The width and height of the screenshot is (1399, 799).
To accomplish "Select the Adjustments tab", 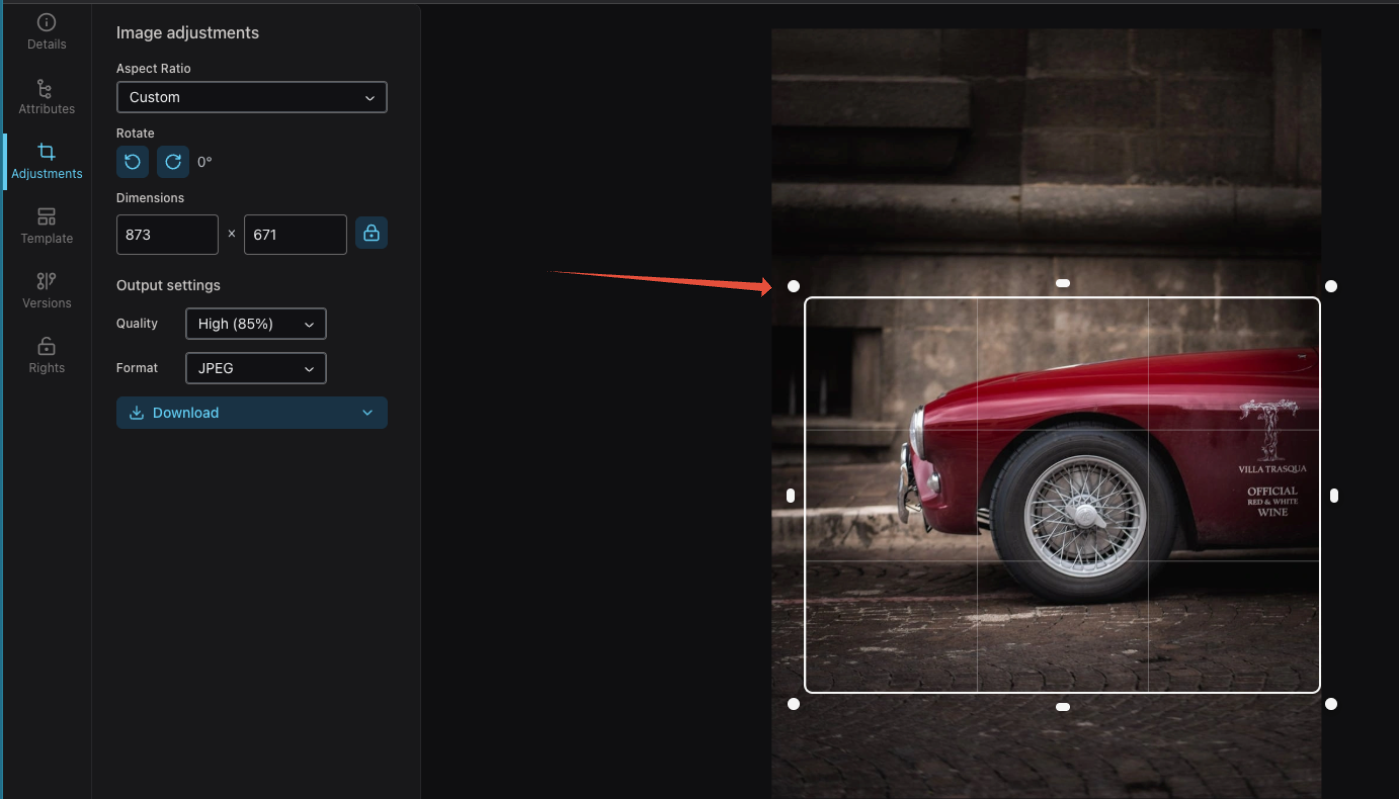I will [x=46, y=162].
